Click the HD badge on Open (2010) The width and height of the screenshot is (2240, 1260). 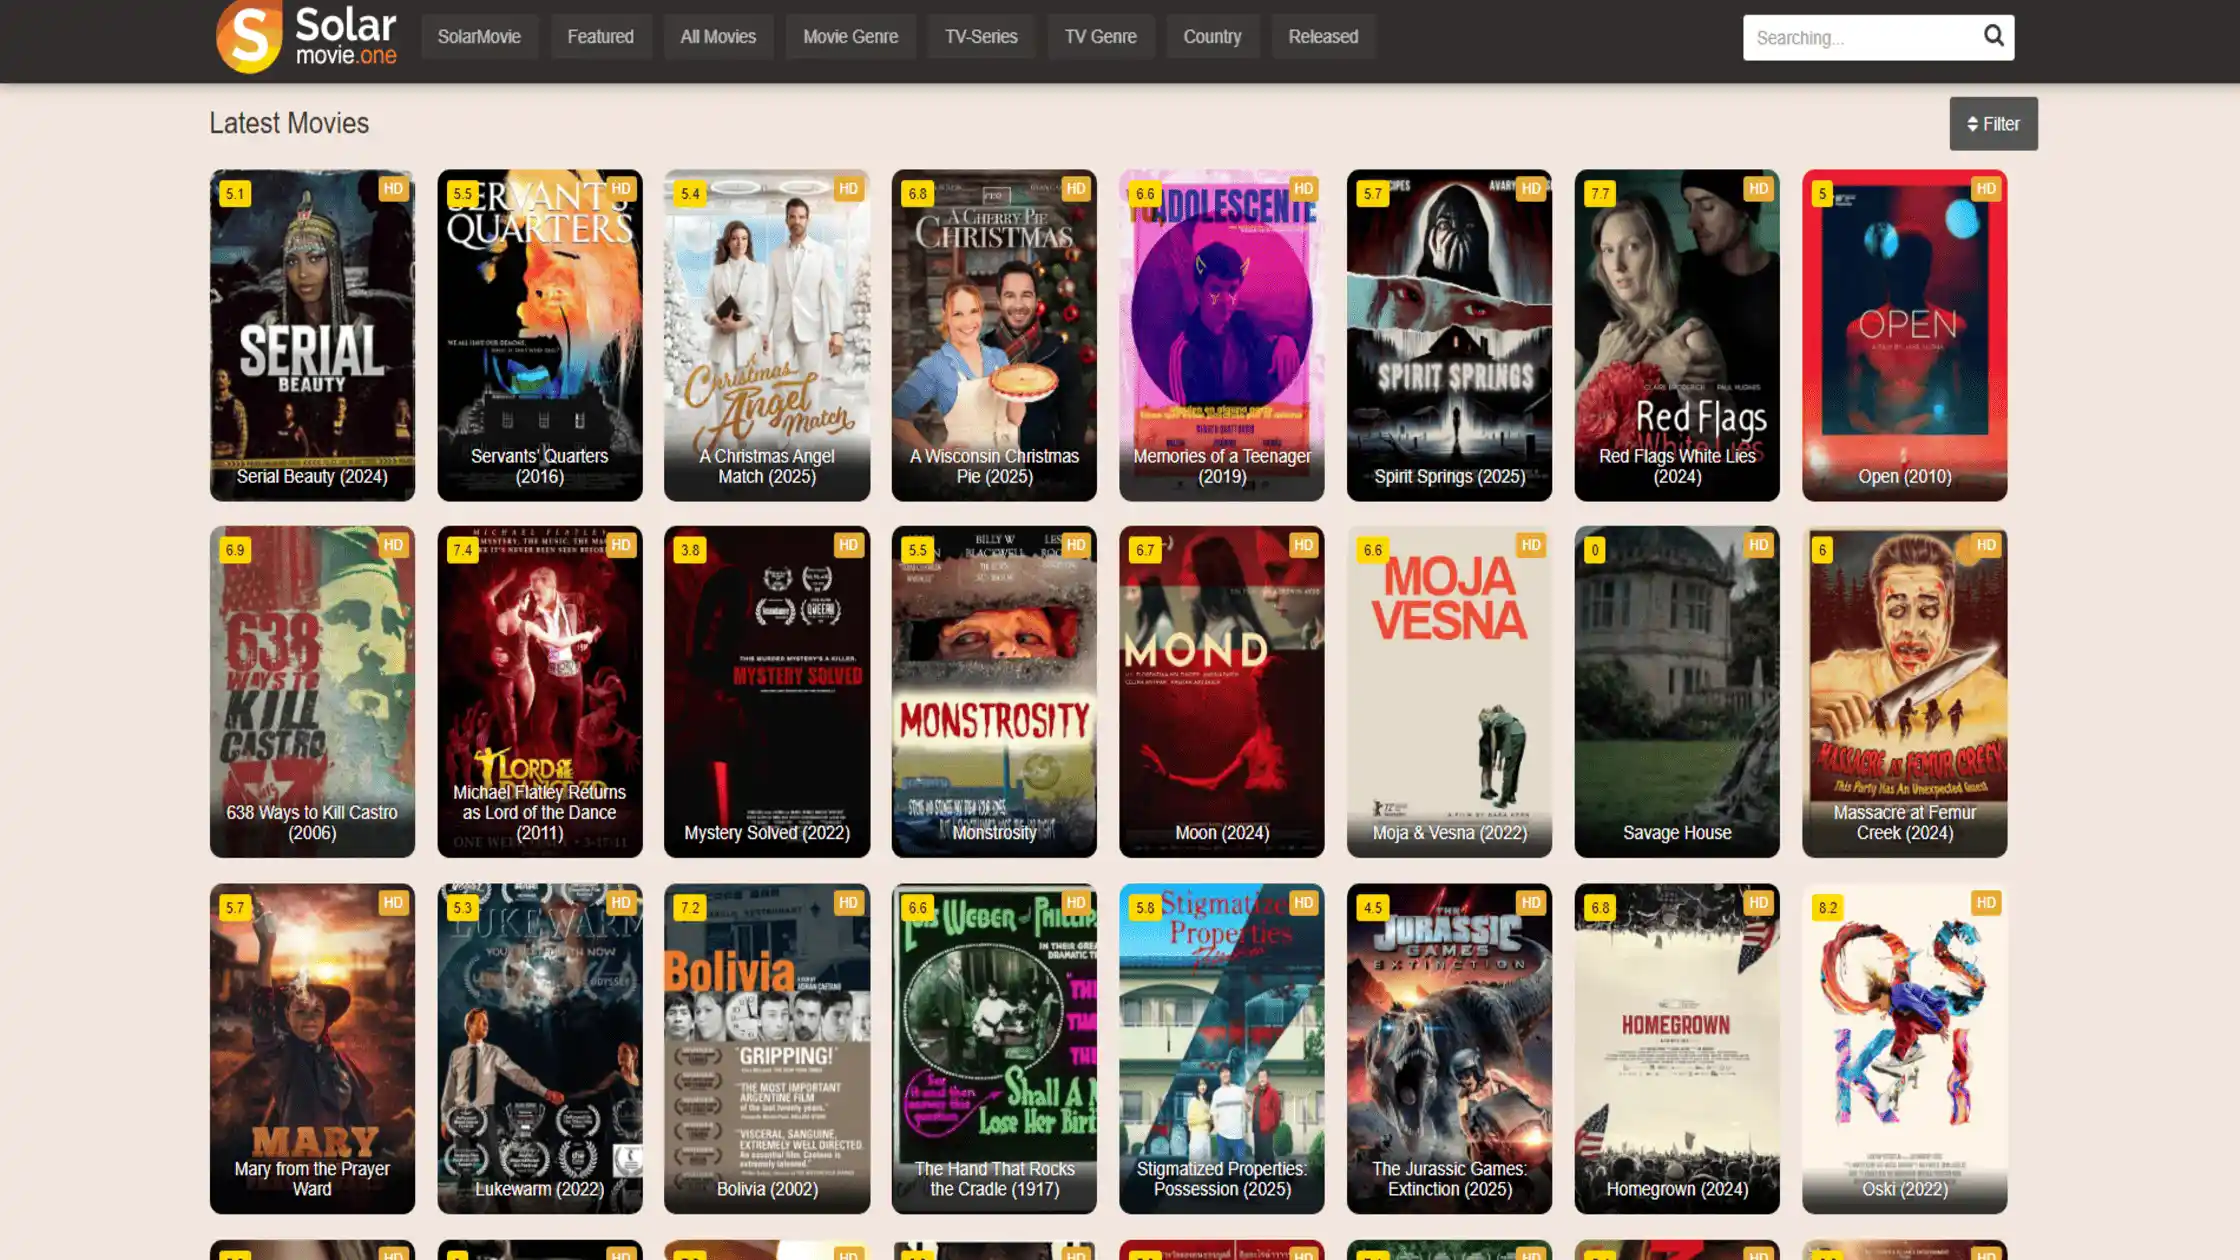[x=1984, y=188]
